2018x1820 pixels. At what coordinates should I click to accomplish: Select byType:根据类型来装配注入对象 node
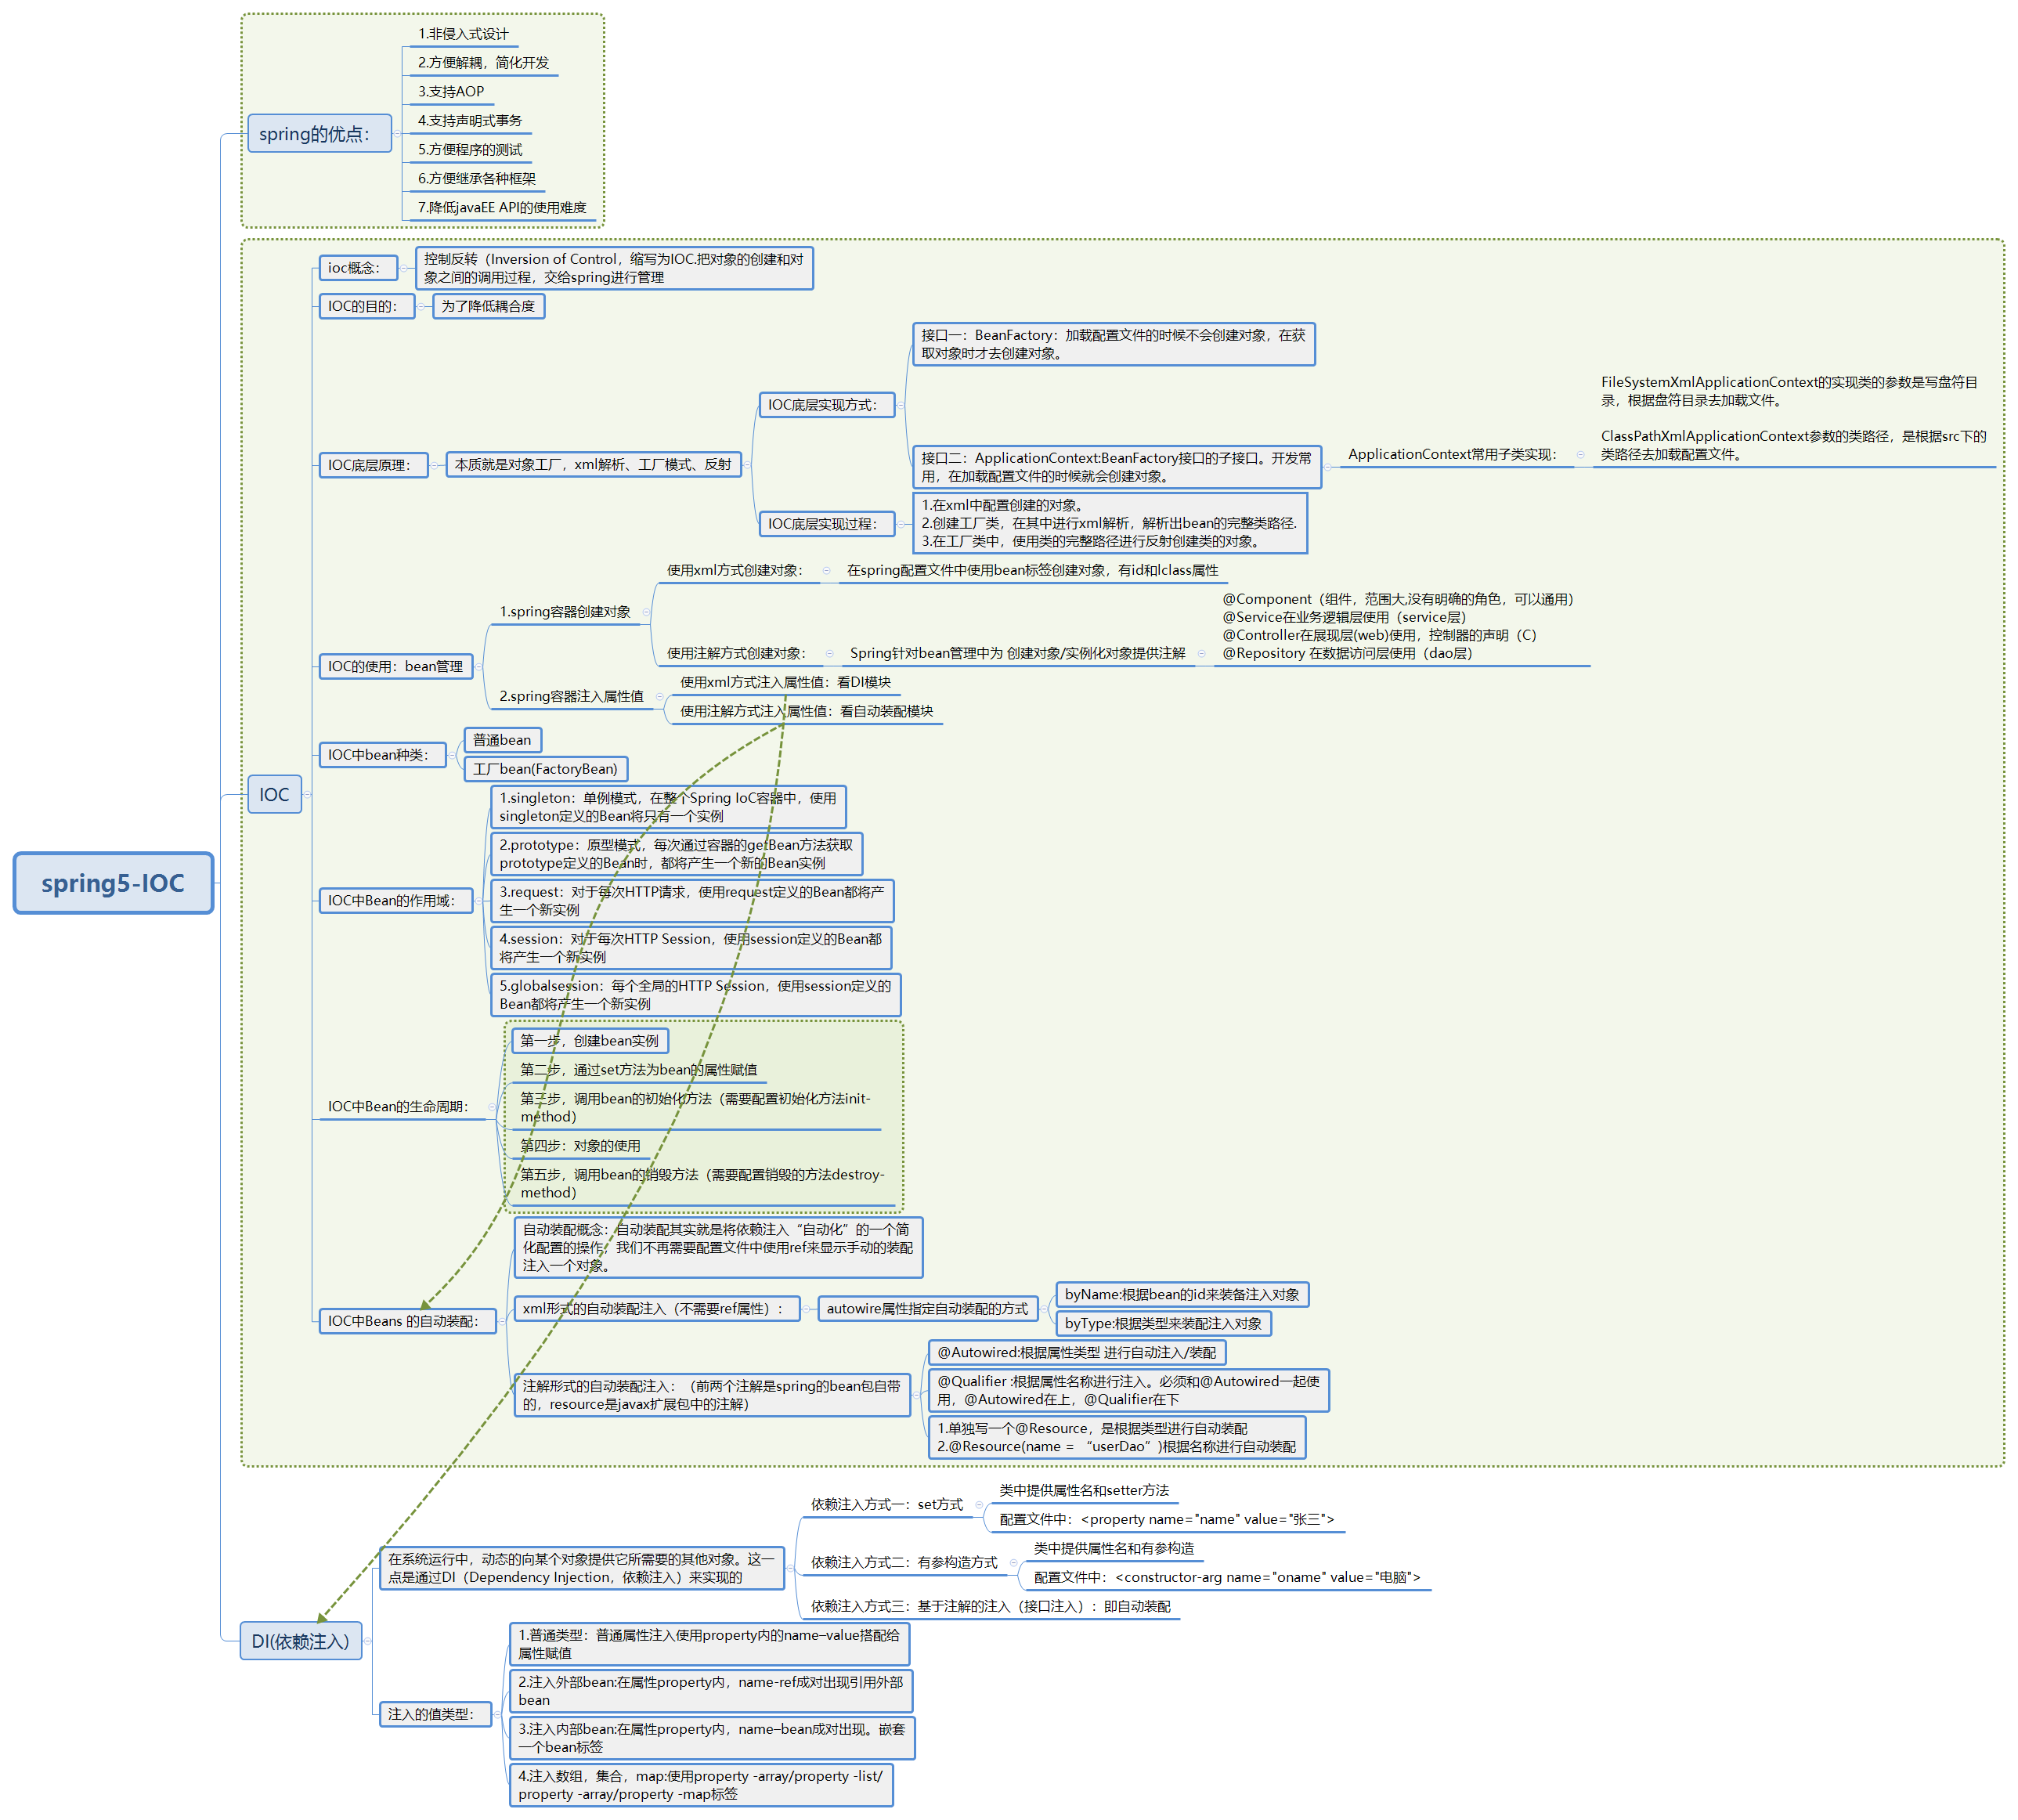pos(1164,1324)
